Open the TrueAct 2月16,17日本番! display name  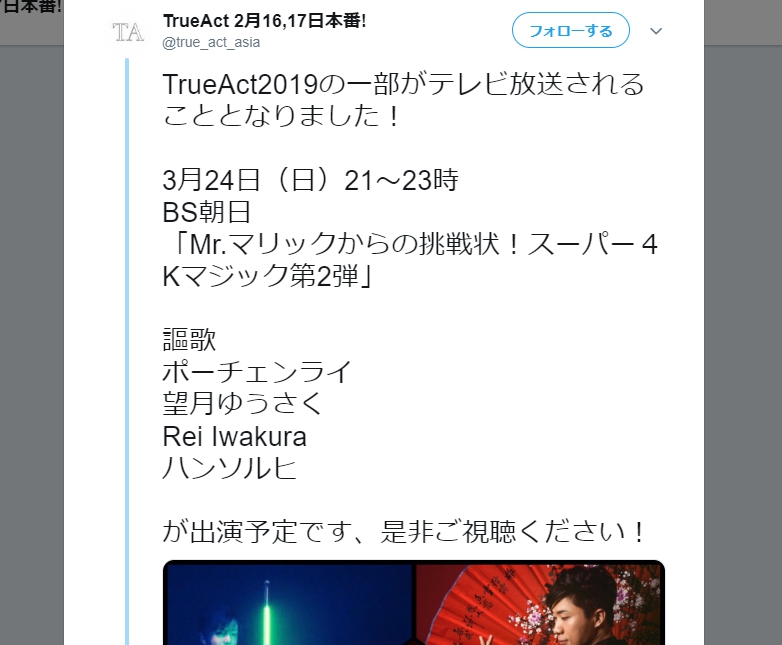265,21
